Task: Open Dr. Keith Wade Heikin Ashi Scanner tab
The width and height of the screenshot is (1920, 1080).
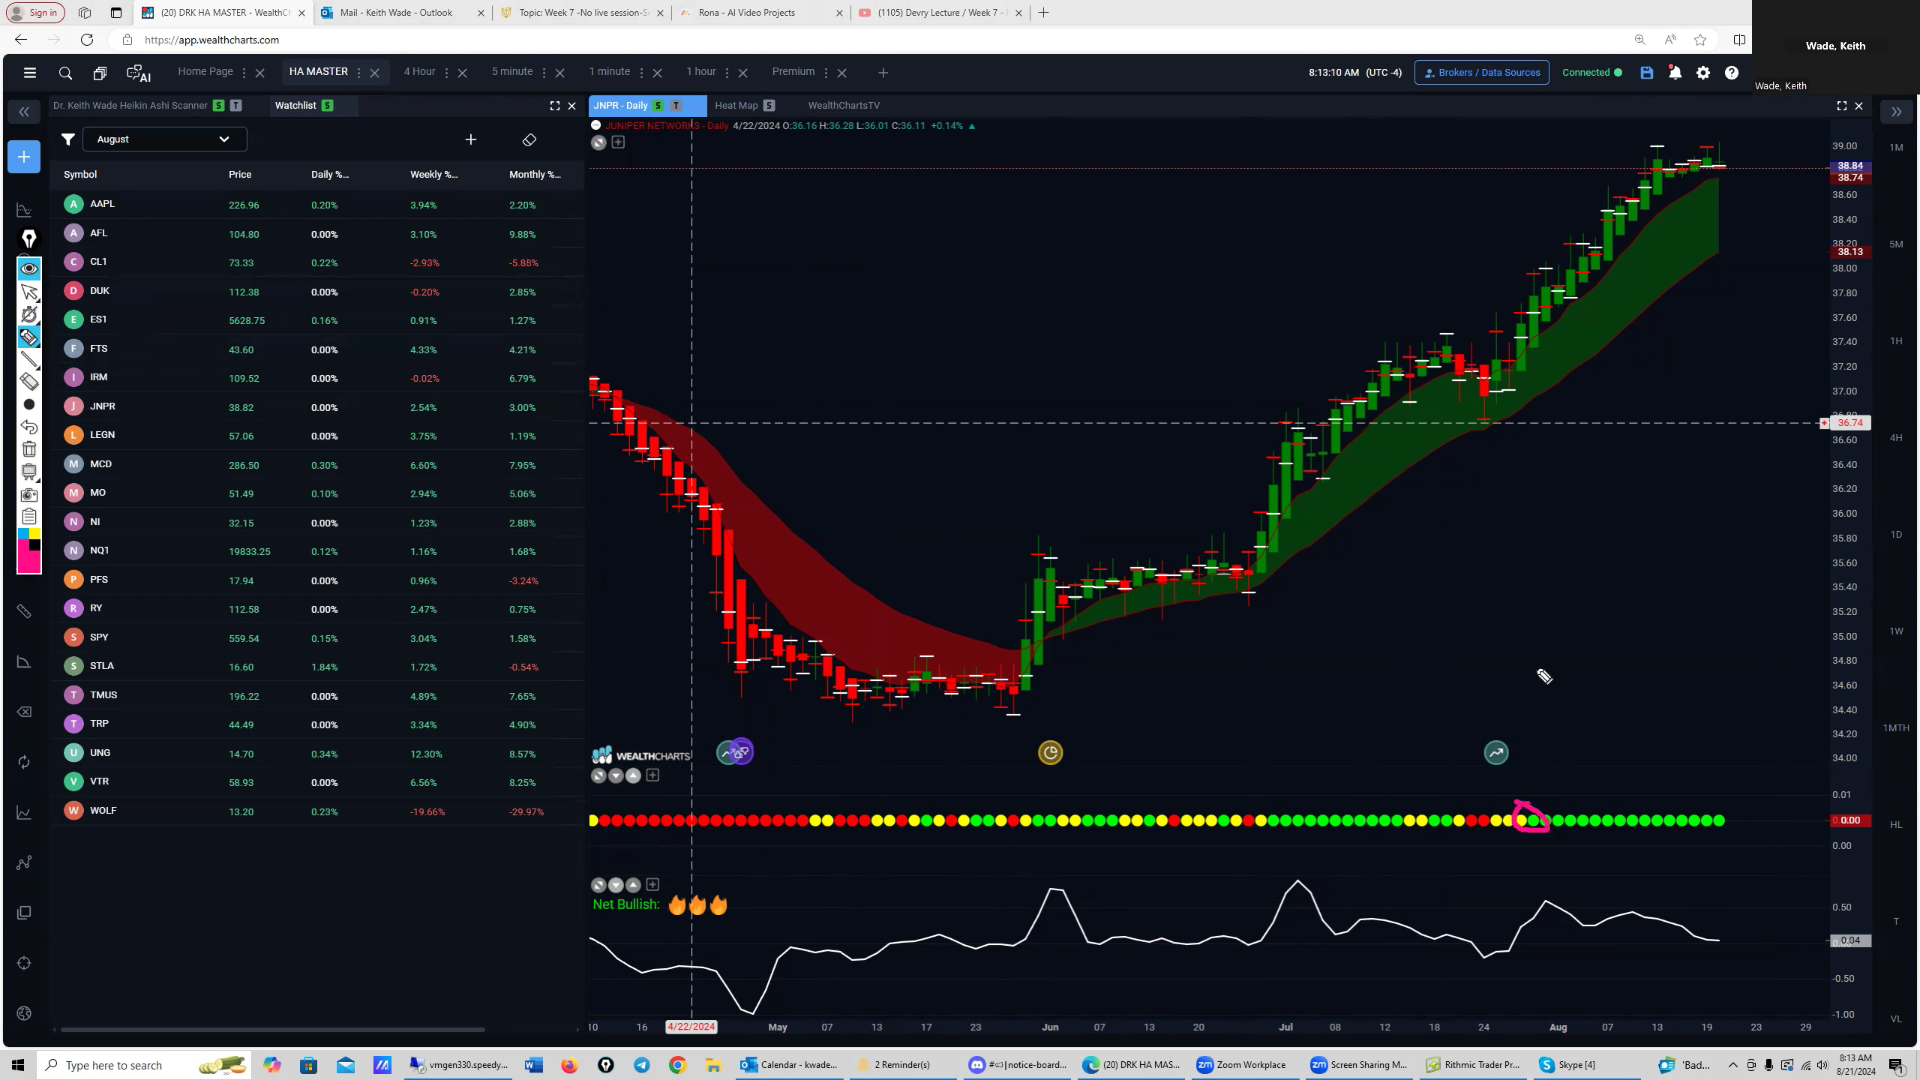Action: coord(130,106)
